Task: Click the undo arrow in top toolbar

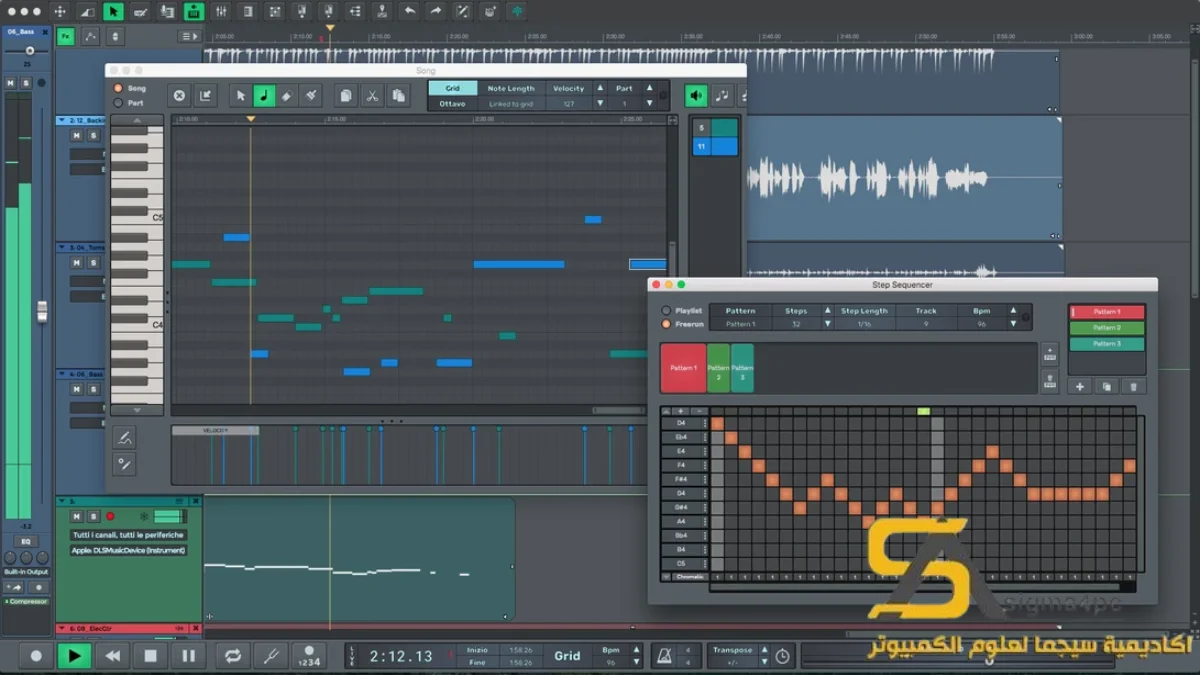Action: point(409,11)
